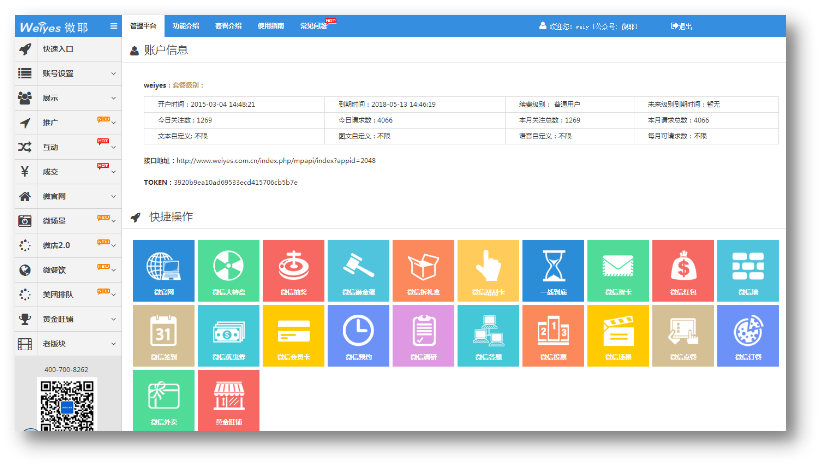823x468 pixels.
Task: Click the welcome user info in header
Action: (588, 26)
